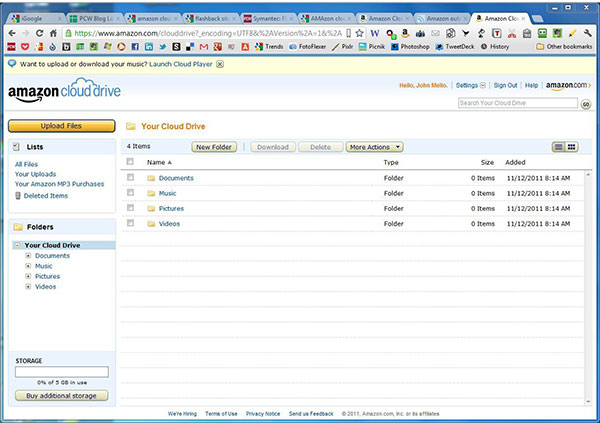Open the Picnik bookmark
The width and height of the screenshot is (600, 423).
click(x=372, y=47)
